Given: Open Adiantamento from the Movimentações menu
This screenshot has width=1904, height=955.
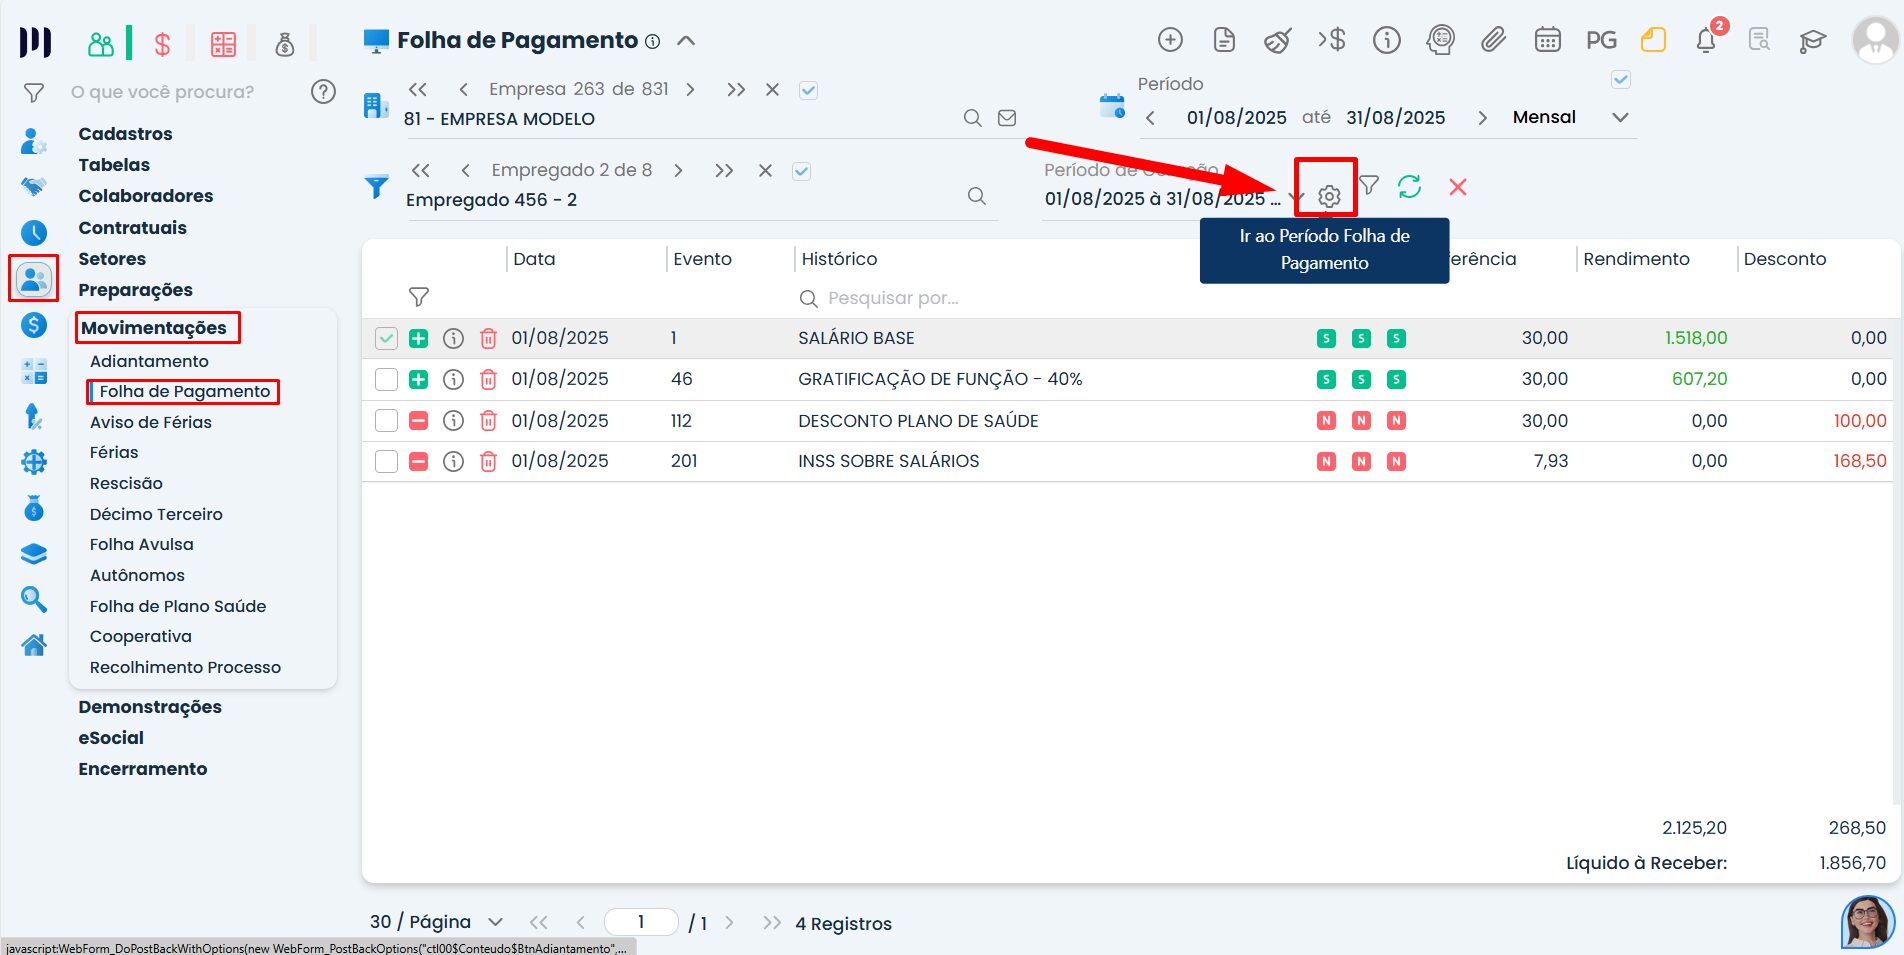Looking at the screenshot, I should (x=148, y=361).
